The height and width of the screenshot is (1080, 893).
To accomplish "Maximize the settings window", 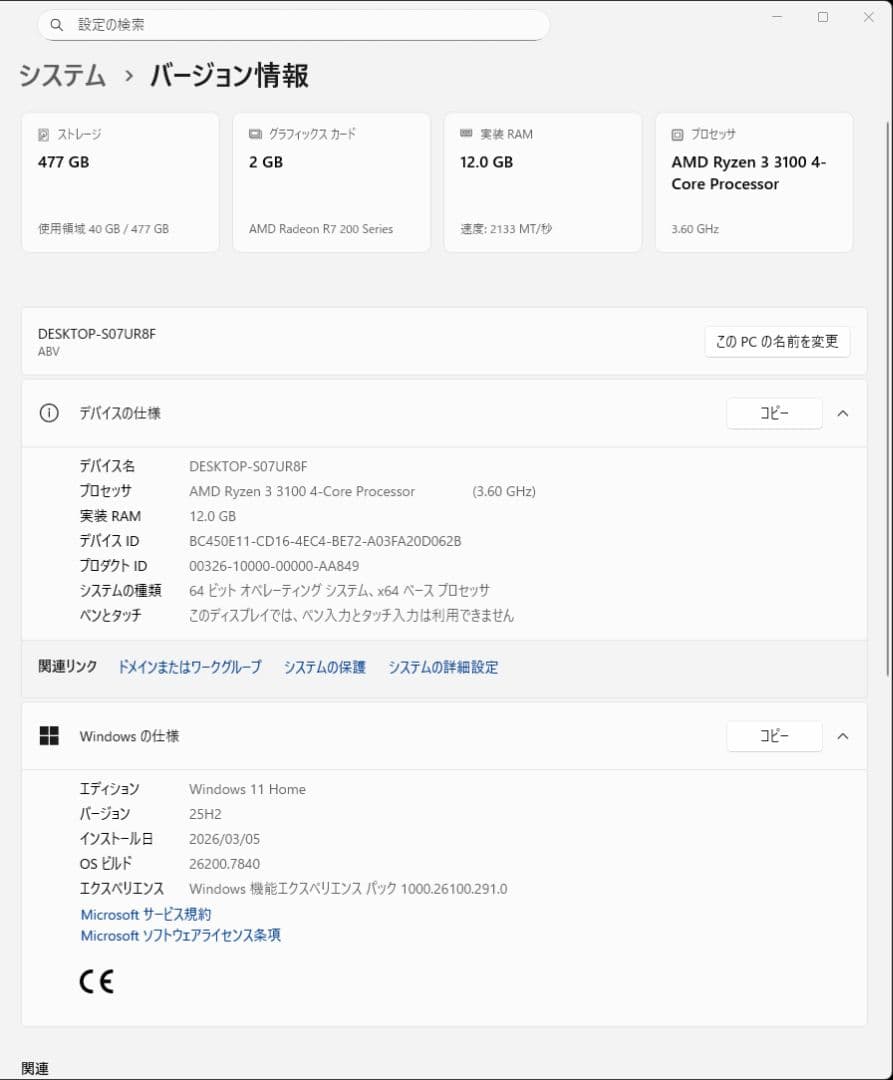I will click(823, 17).
